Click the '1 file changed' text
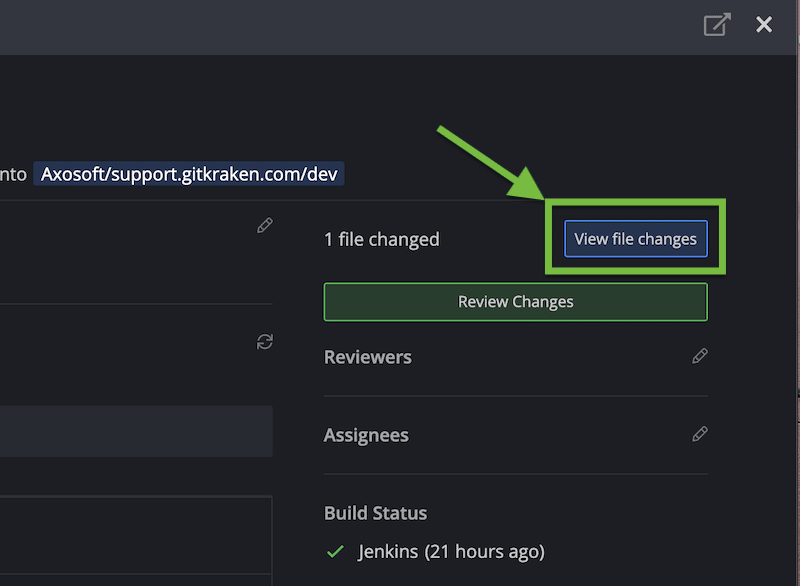This screenshot has height=586, width=800. click(381, 239)
